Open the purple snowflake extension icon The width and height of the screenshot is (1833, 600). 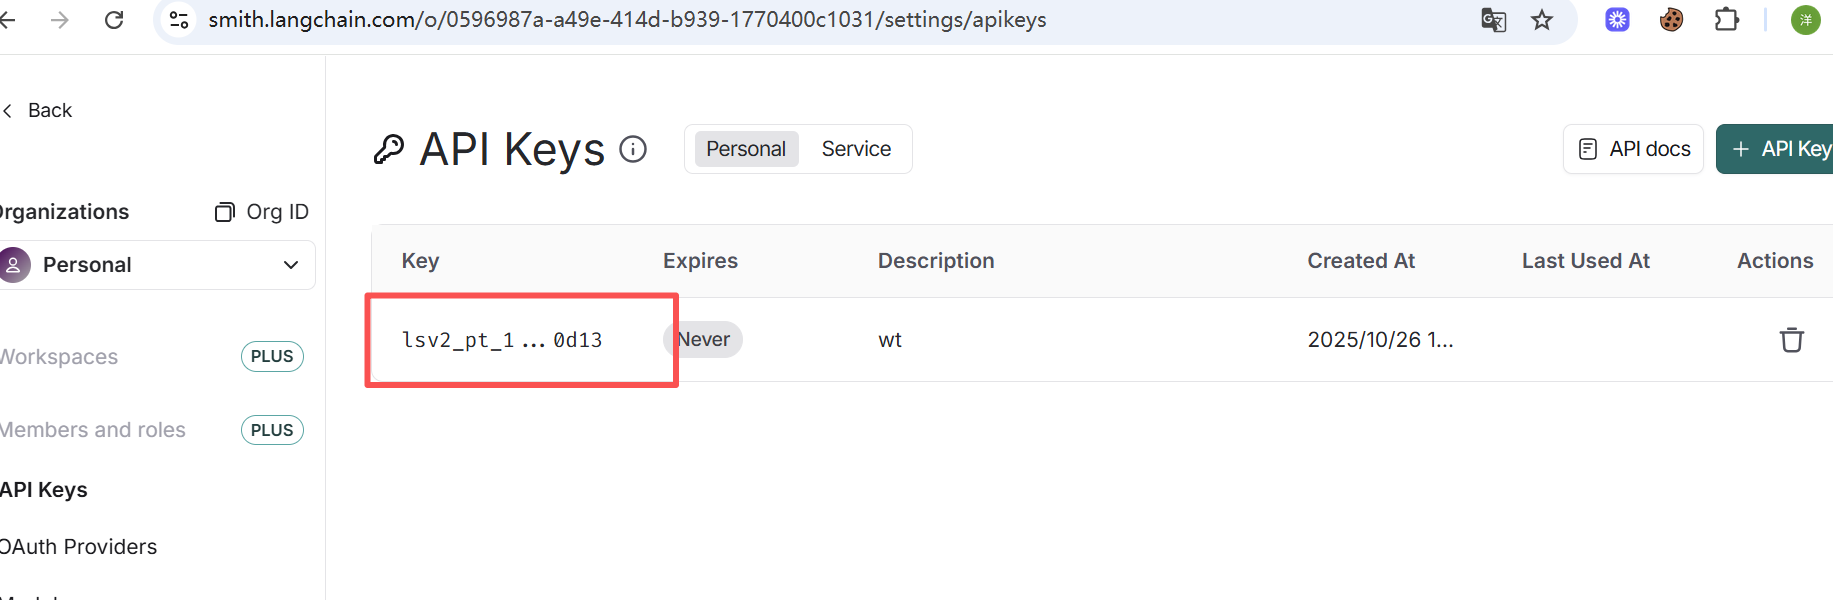1617,20
